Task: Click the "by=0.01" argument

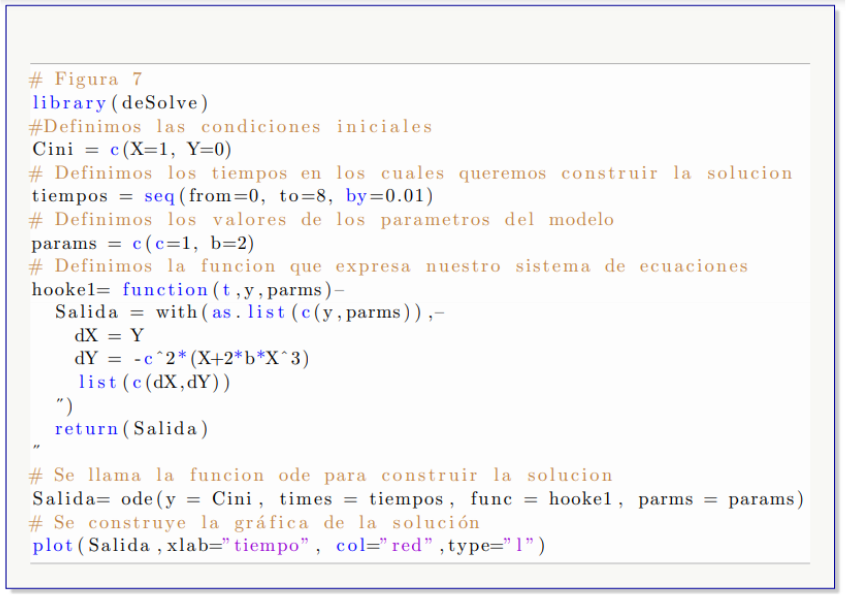Action: tap(389, 196)
